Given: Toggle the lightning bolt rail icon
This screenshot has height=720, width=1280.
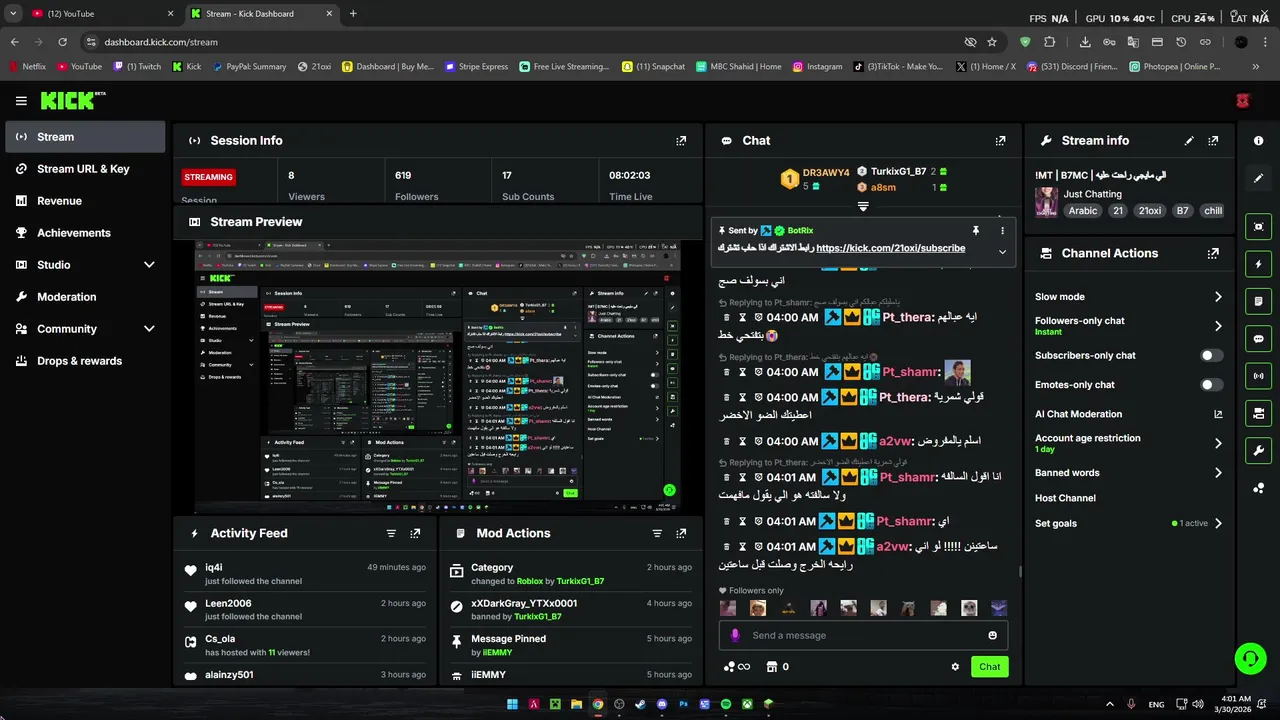Looking at the screenshot, I should (x=1258, y=264).
